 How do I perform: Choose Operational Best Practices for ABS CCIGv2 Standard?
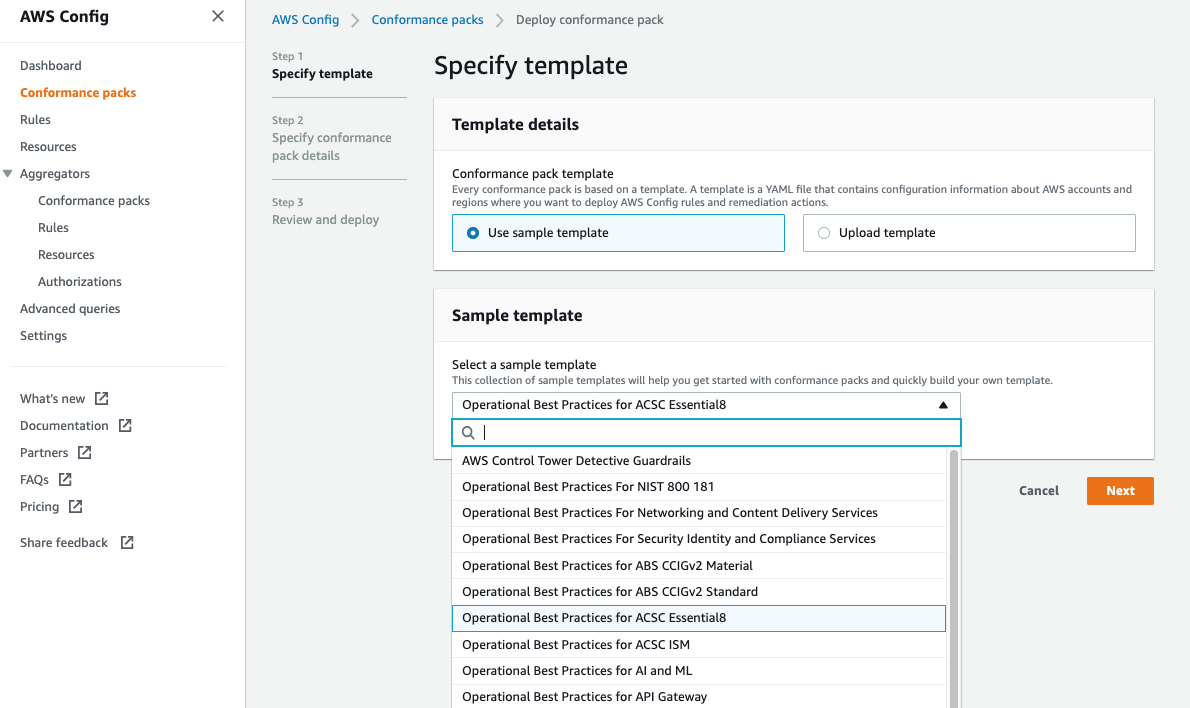pos(699,592)
